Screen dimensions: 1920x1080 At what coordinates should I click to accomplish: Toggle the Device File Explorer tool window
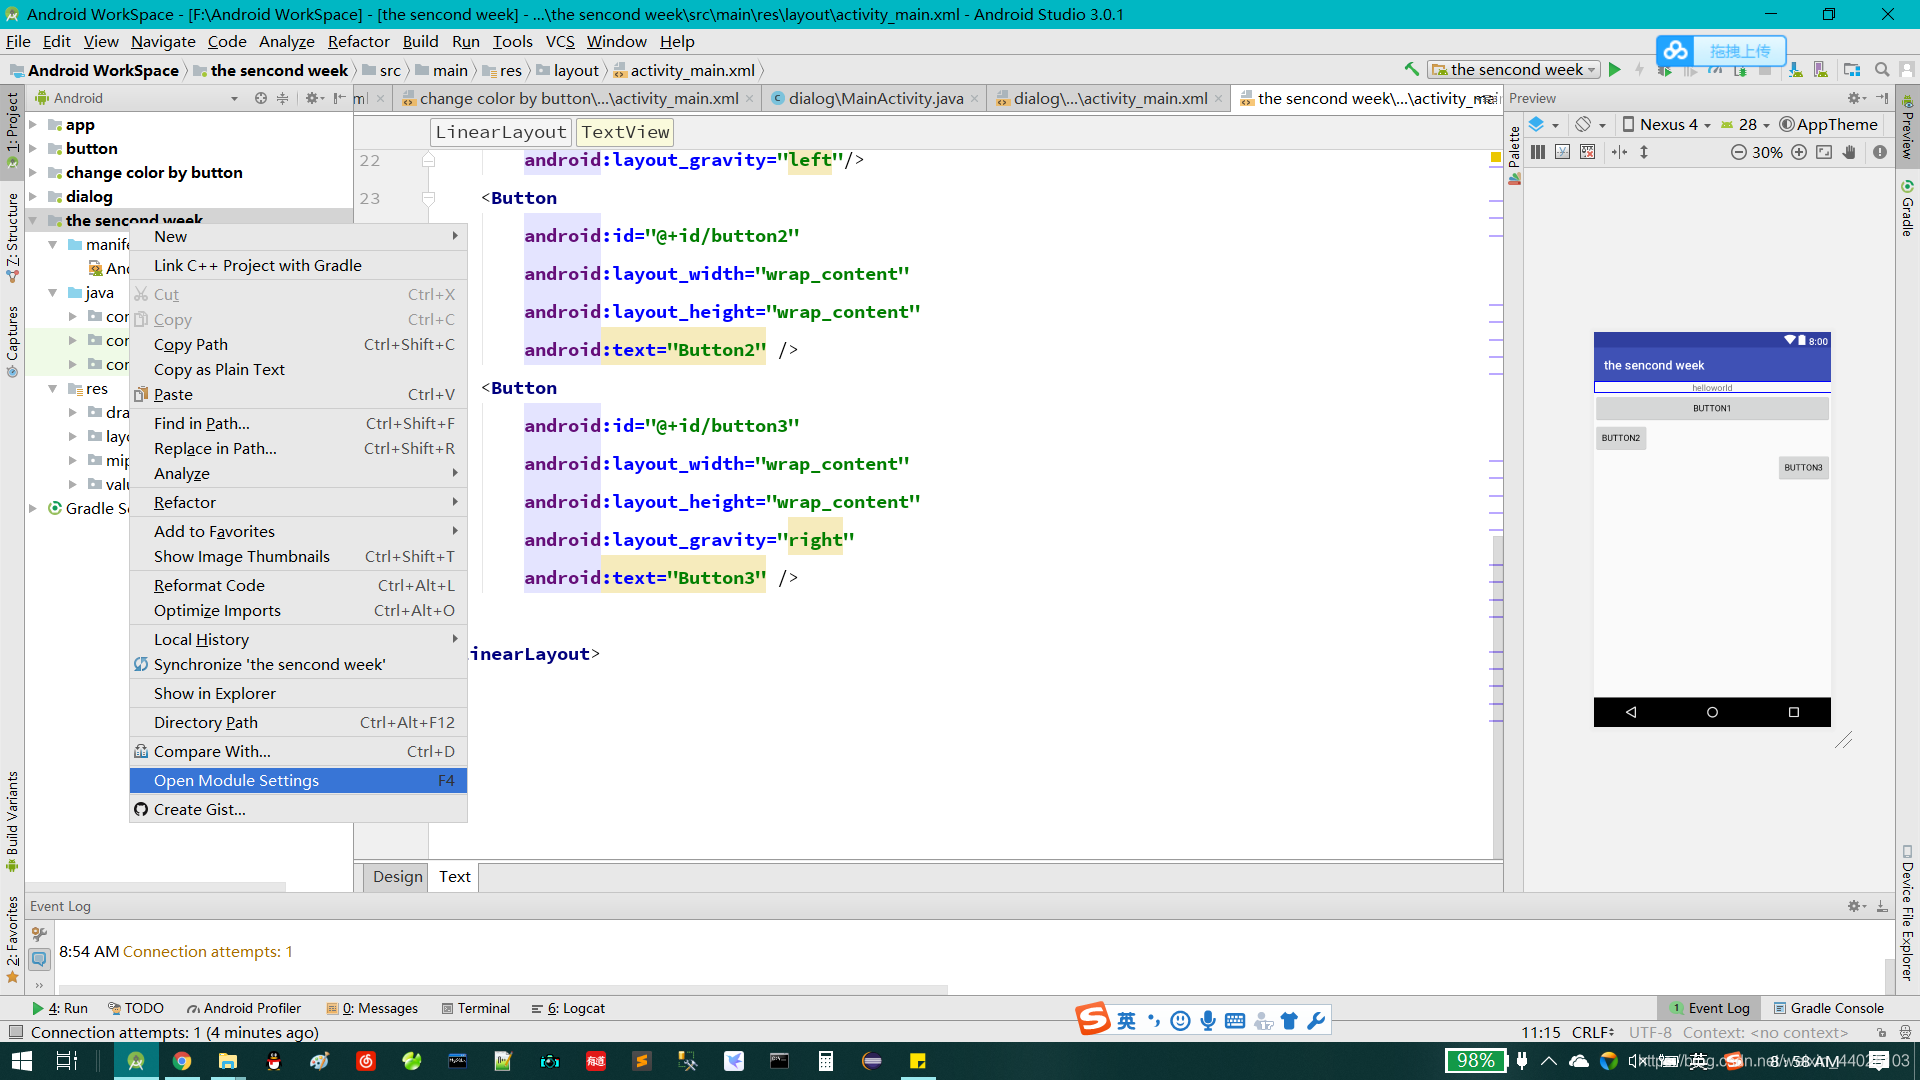[x=1907, y=914]
